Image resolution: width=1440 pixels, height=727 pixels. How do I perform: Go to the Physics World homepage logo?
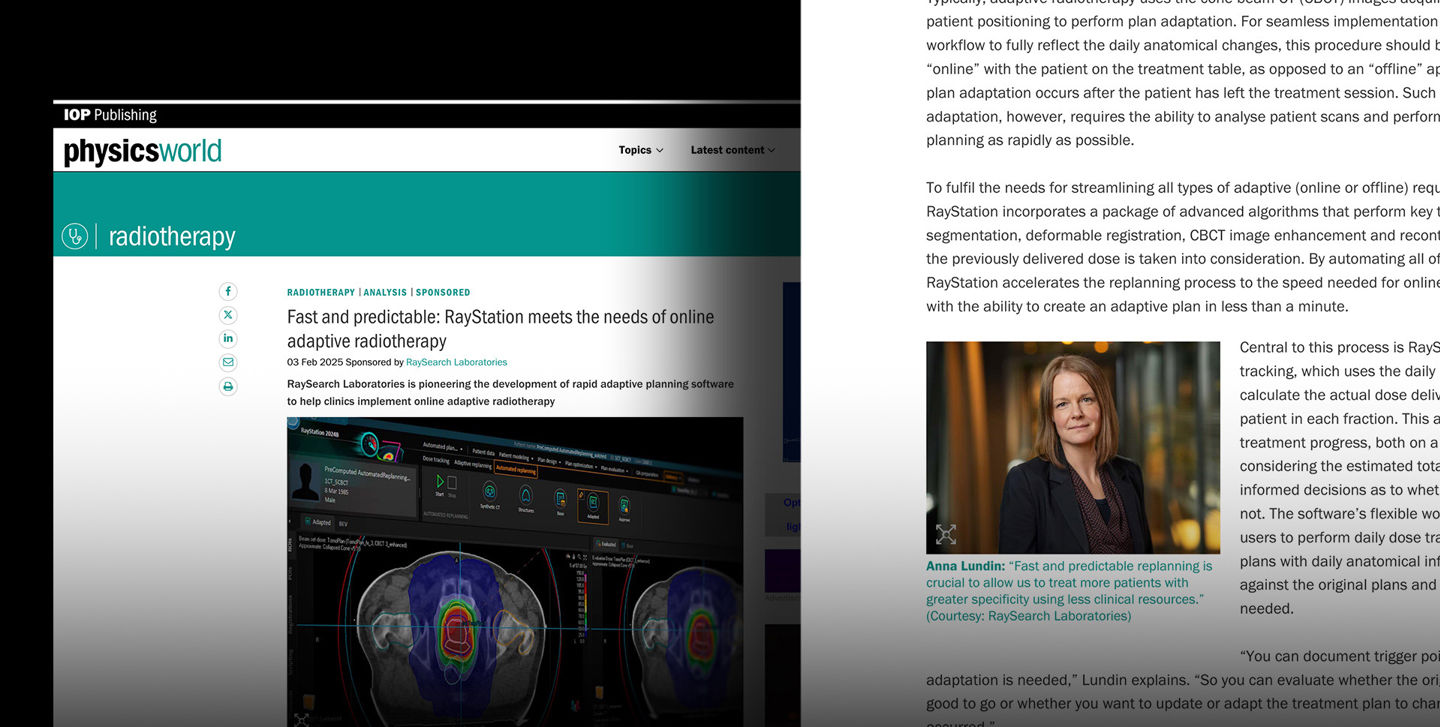tap(142, 151)
